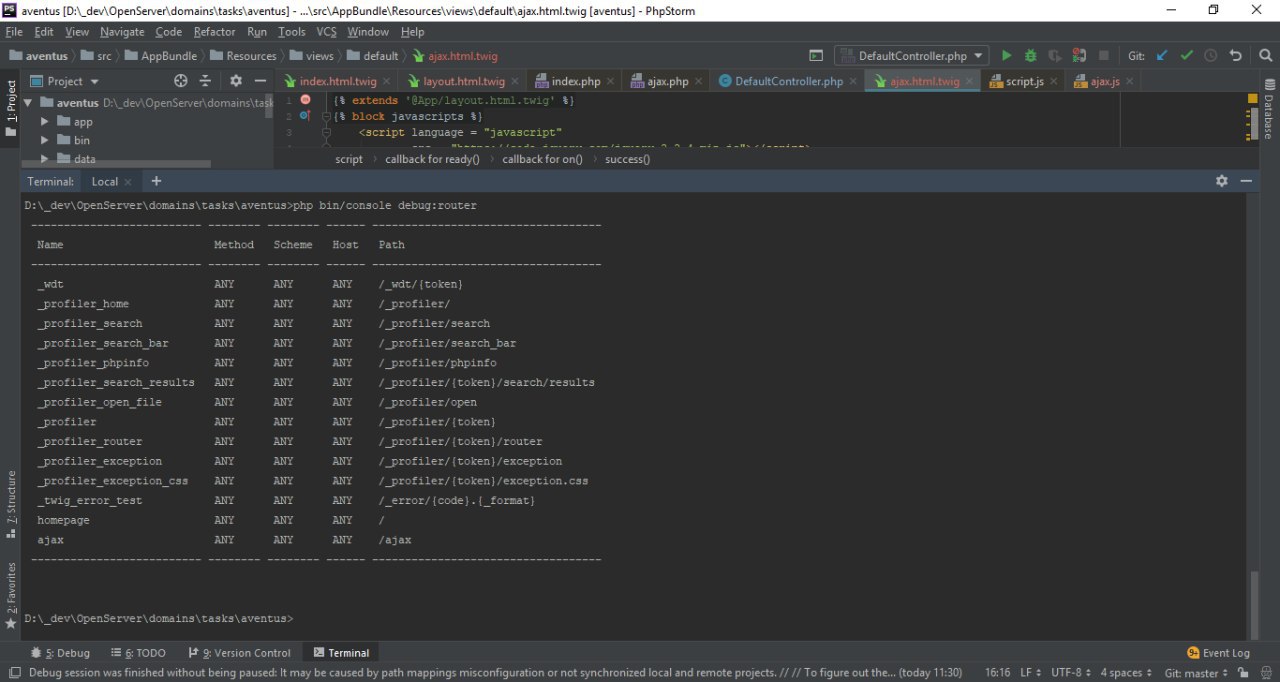
Task: Hide the Terminal panel with minus icon
Action: (x=1246, y=181)
